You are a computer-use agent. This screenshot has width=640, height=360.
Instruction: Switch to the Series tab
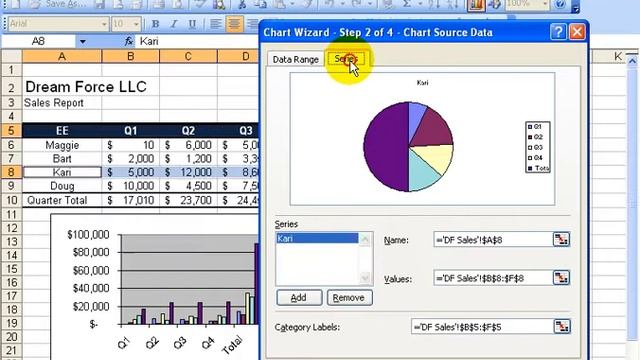point(346,59)
